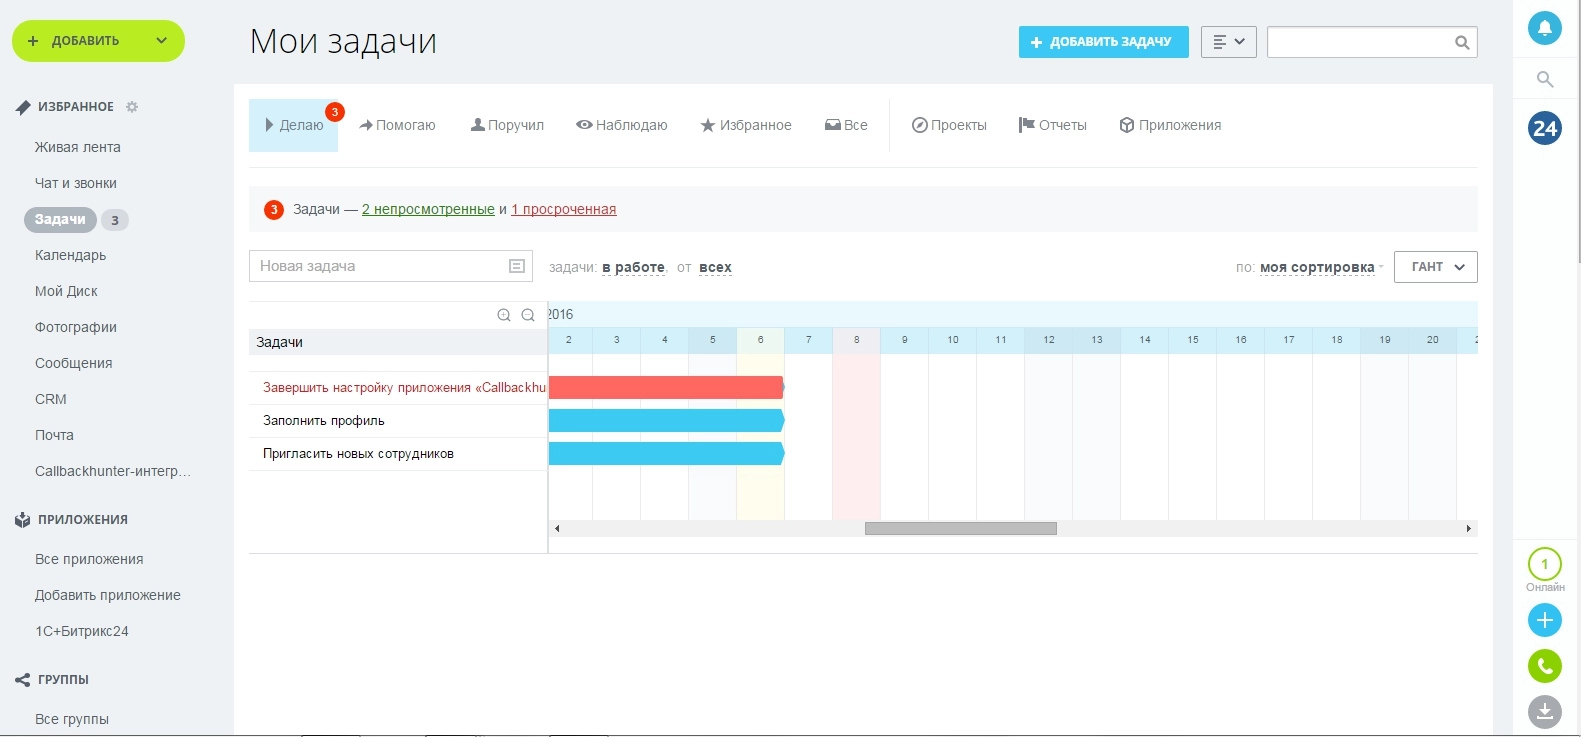
Task: Zoom in the Gantt chart
Action: pos(504,315)
